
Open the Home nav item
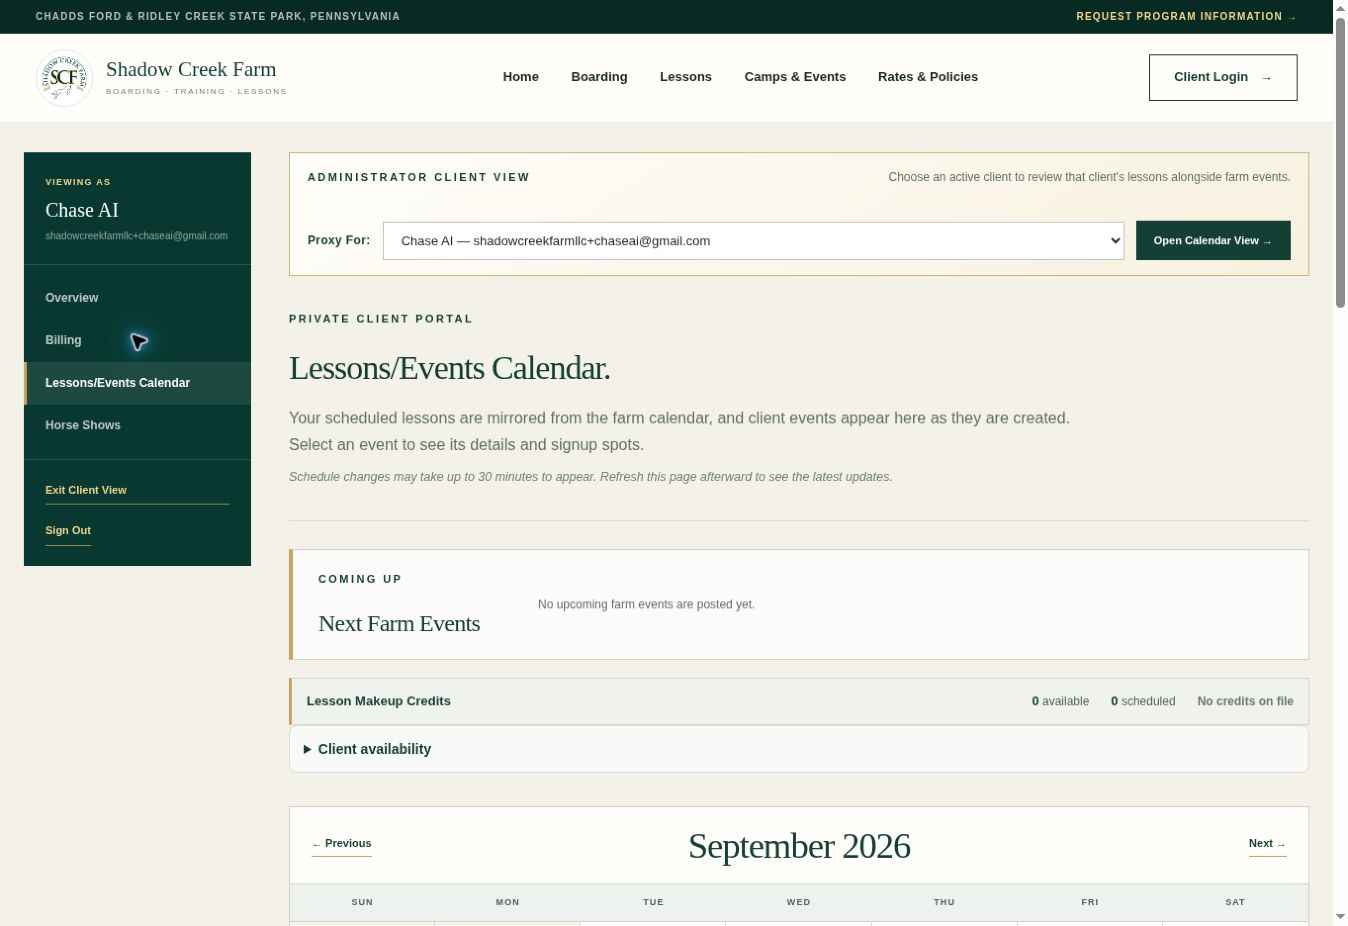tap(520, 77)
